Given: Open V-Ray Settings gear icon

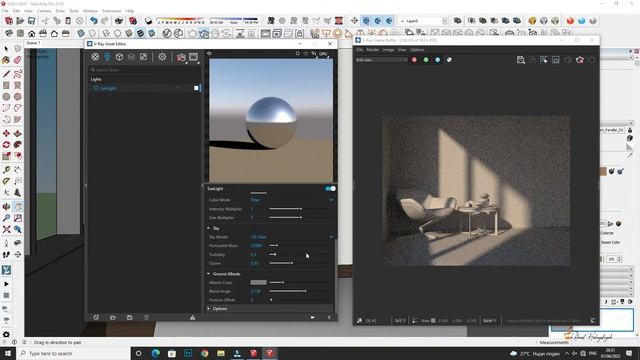Looking at the screenshot, I should 162,57.
